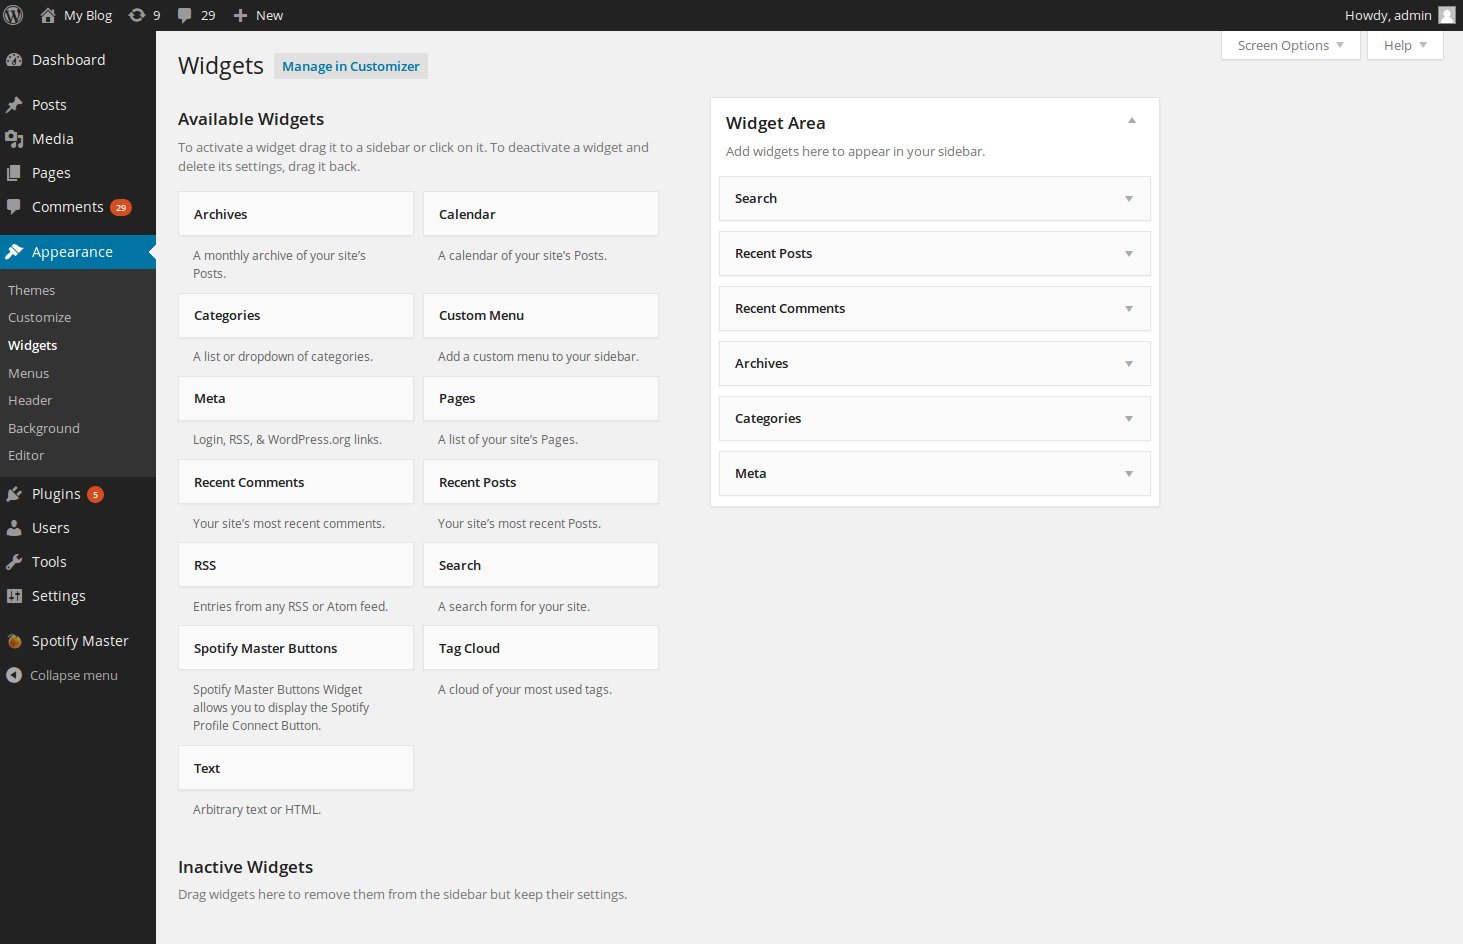Expand the Search widget in Widget Area

1129,199
